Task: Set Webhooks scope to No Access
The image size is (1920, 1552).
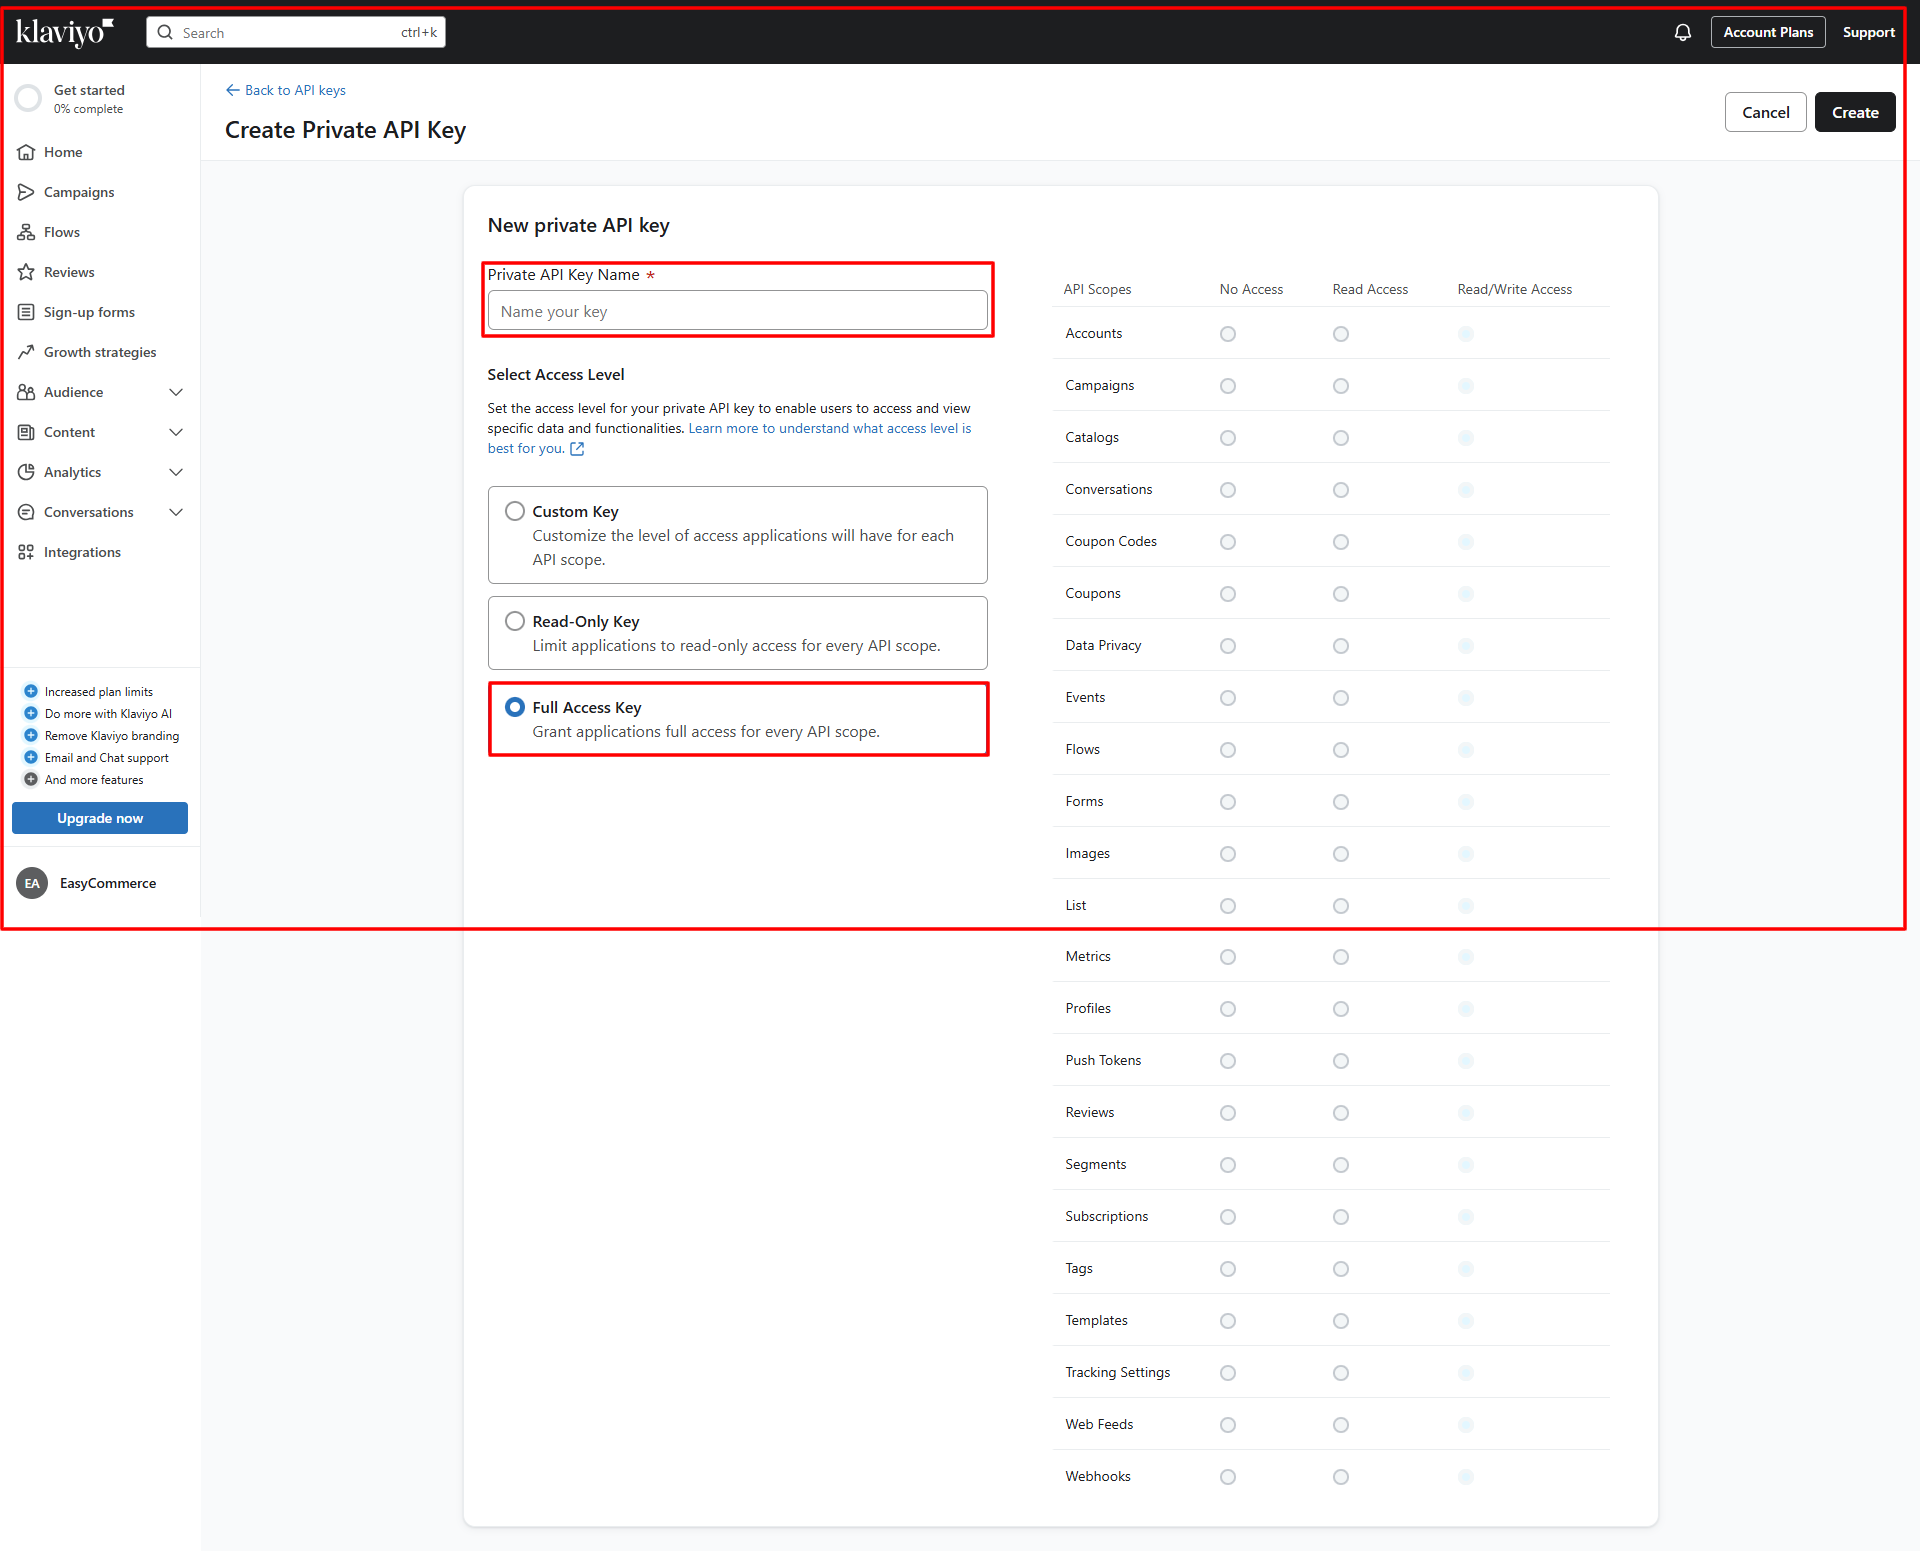Action: 1228,1477
